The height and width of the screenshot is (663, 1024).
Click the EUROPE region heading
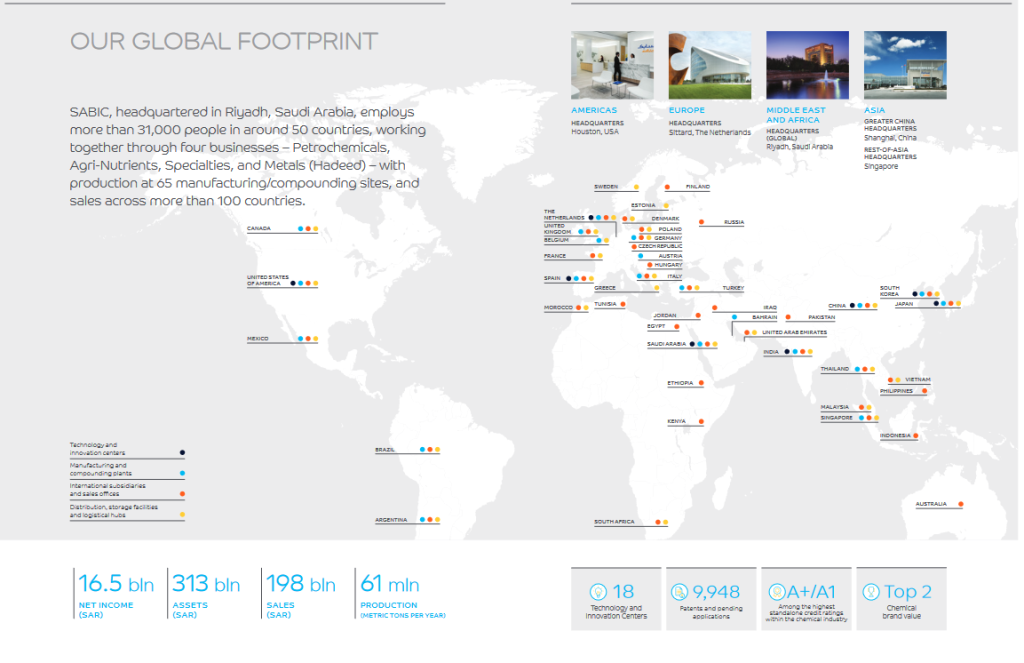pos(686,110)
